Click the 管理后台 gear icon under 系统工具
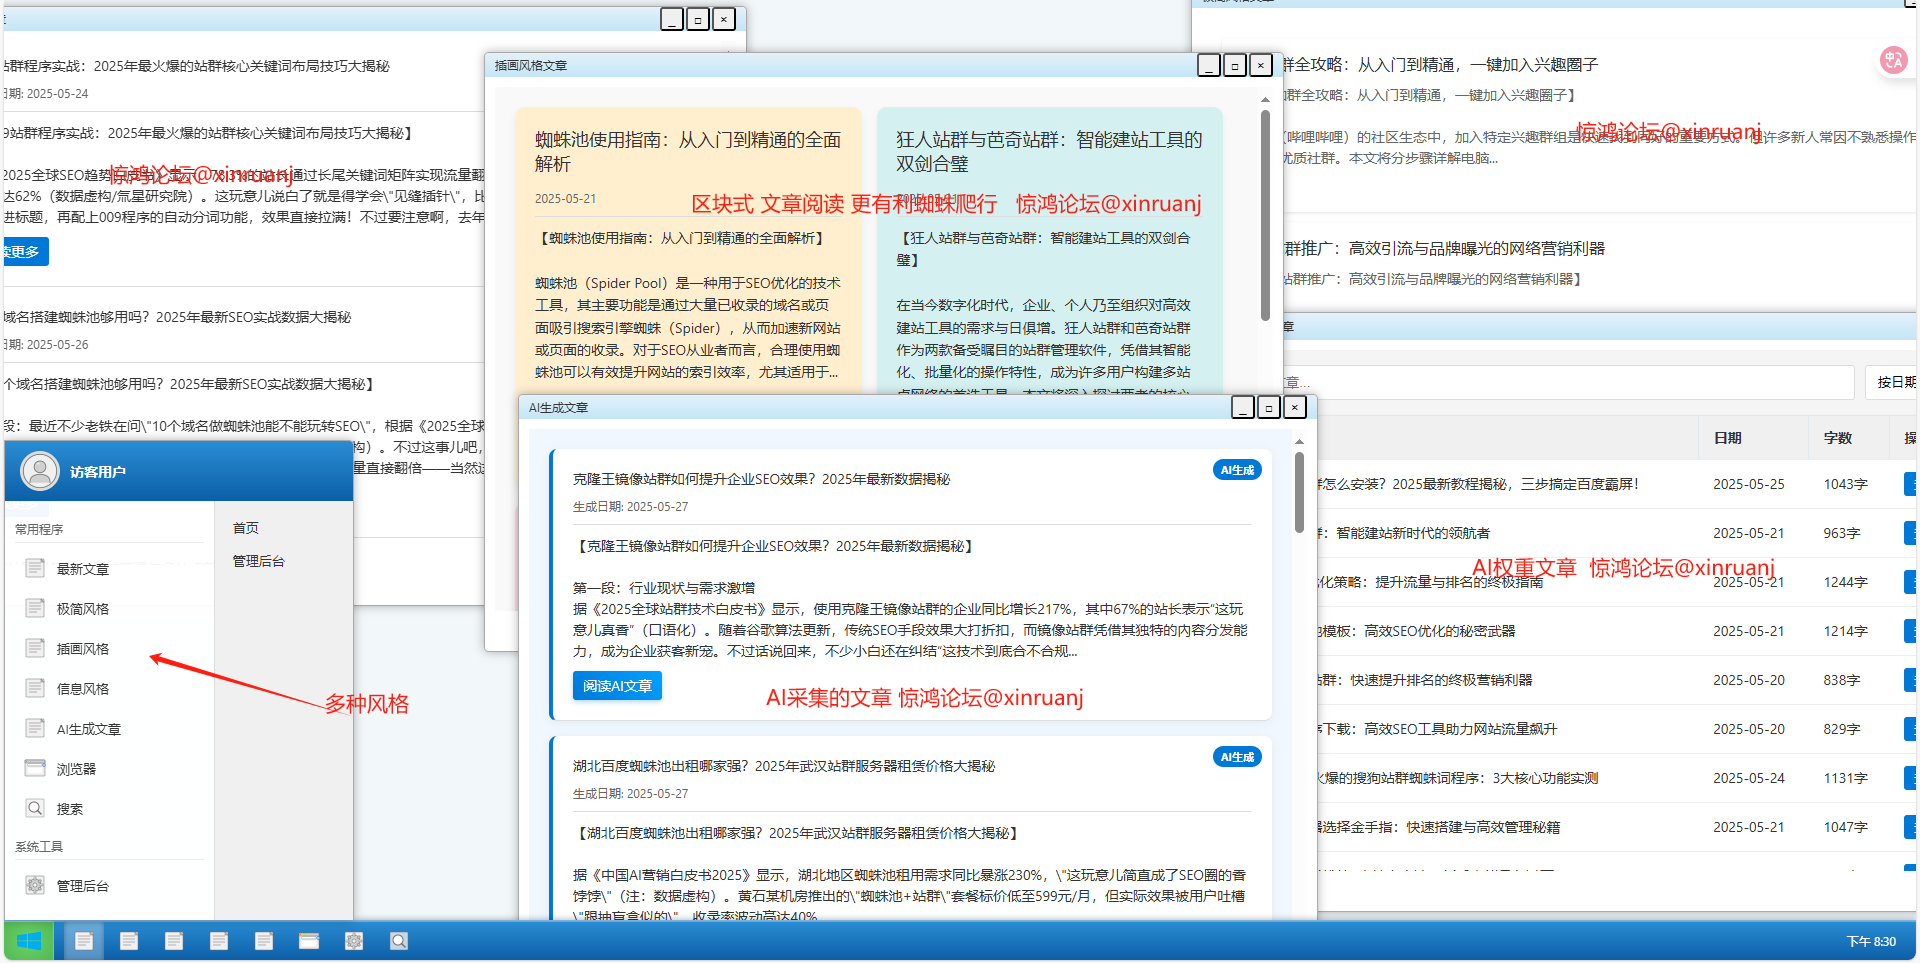 [35, 885]
